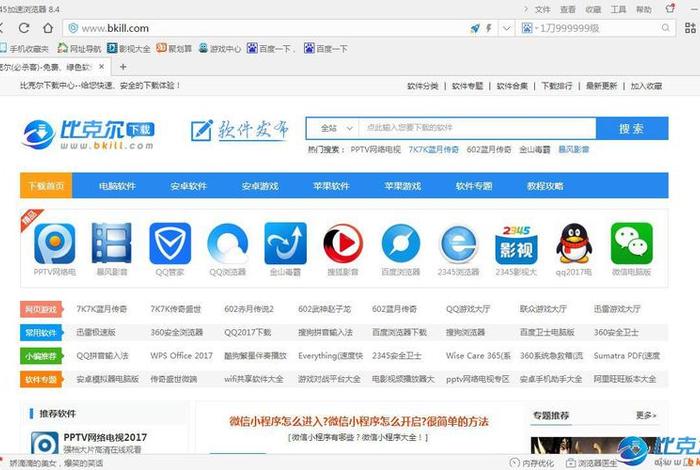
Task: Click the 软件分类 top link
Action: (x=422, y=86)
